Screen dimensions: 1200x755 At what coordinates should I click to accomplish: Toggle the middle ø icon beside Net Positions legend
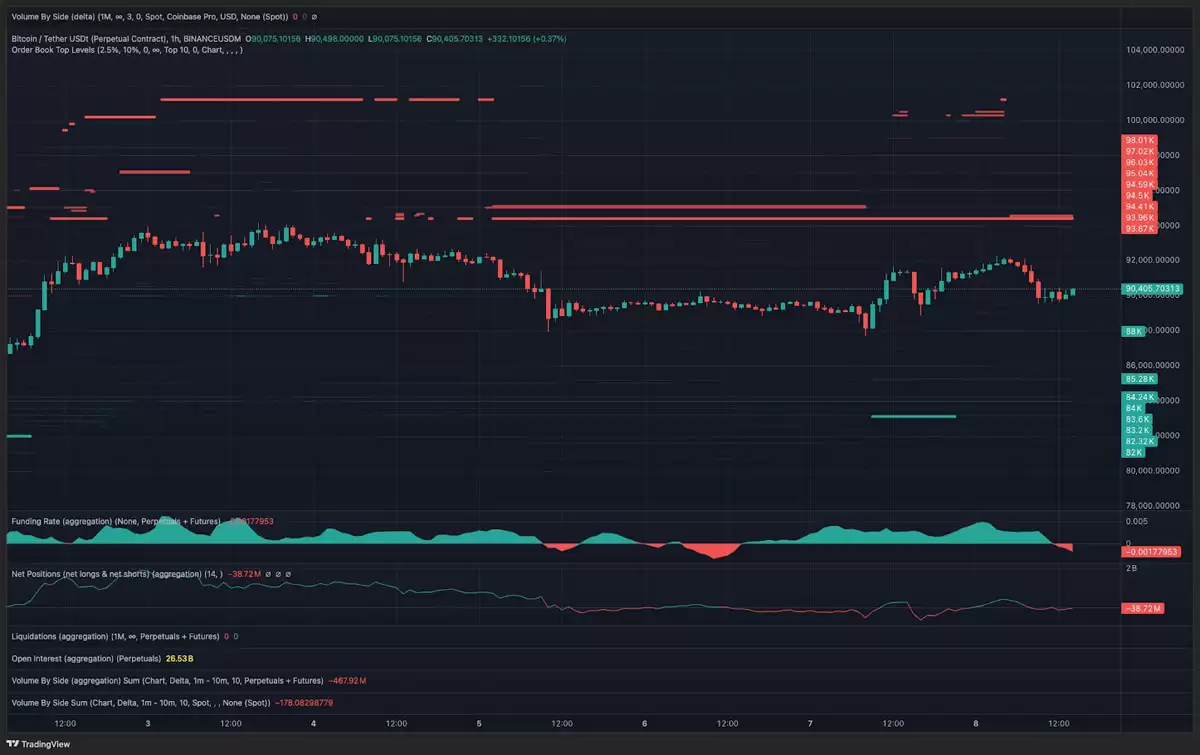(x=278, y=573)
